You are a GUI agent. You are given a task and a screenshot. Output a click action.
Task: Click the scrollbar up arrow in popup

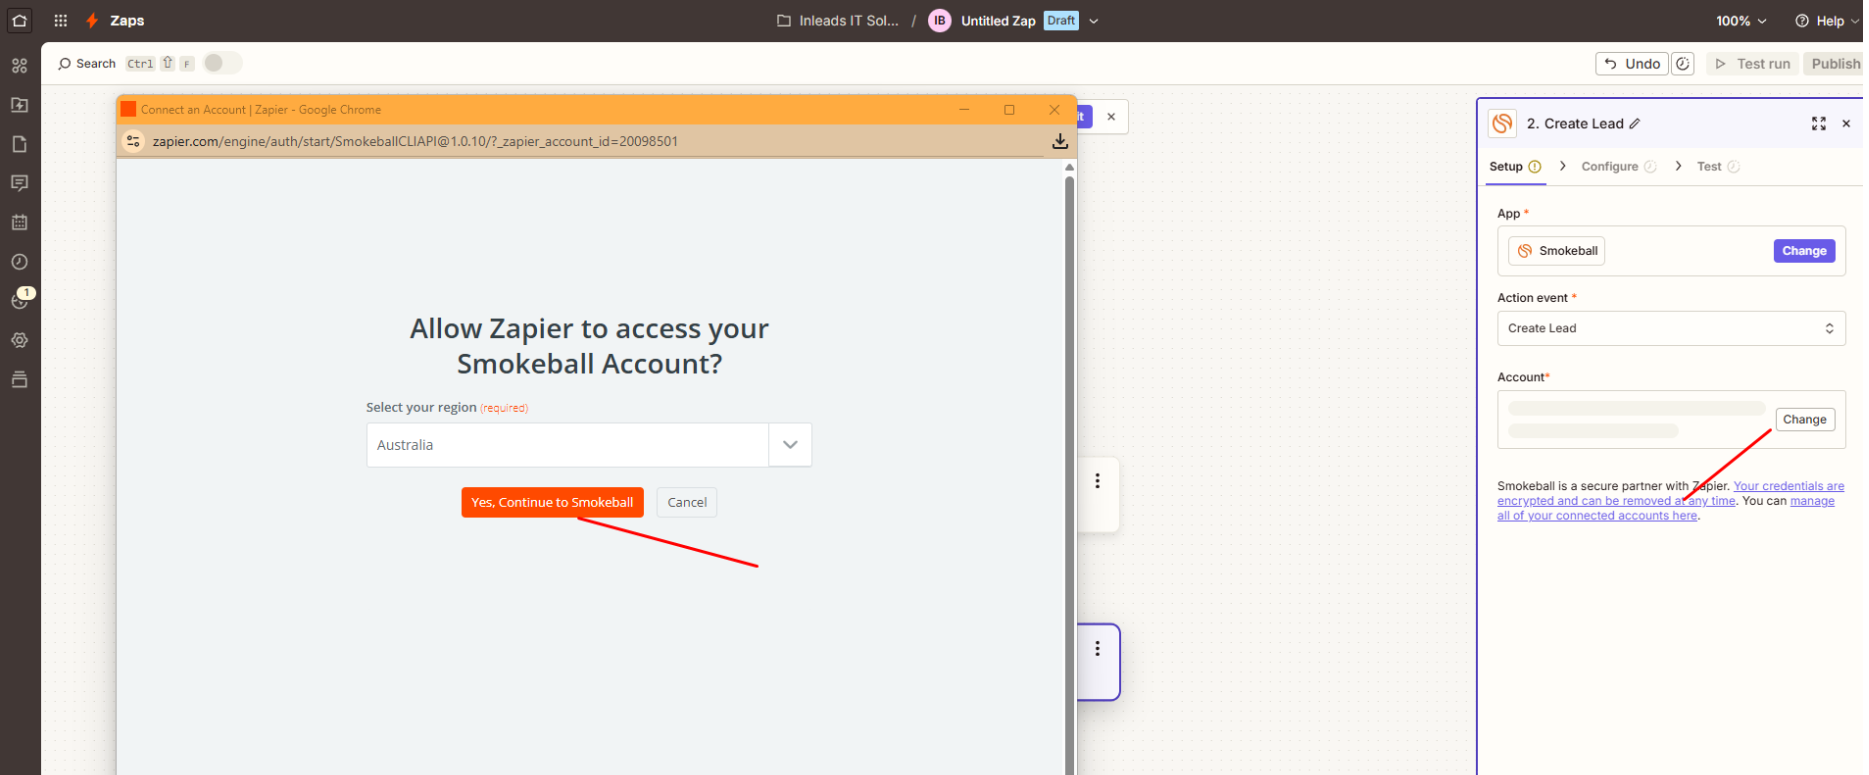click(x=1069, y=168)
